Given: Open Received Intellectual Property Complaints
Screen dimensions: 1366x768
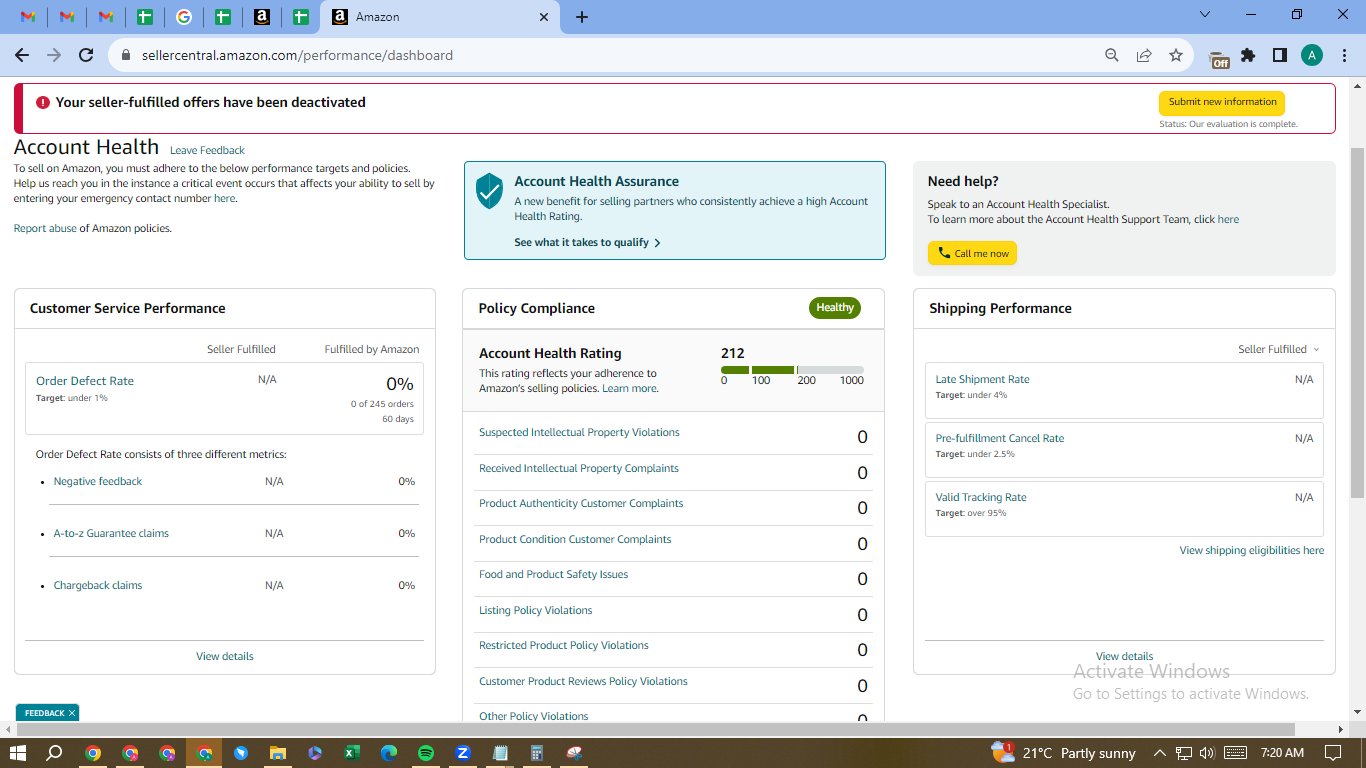Looking at the screenshot, I should [579, 468].
